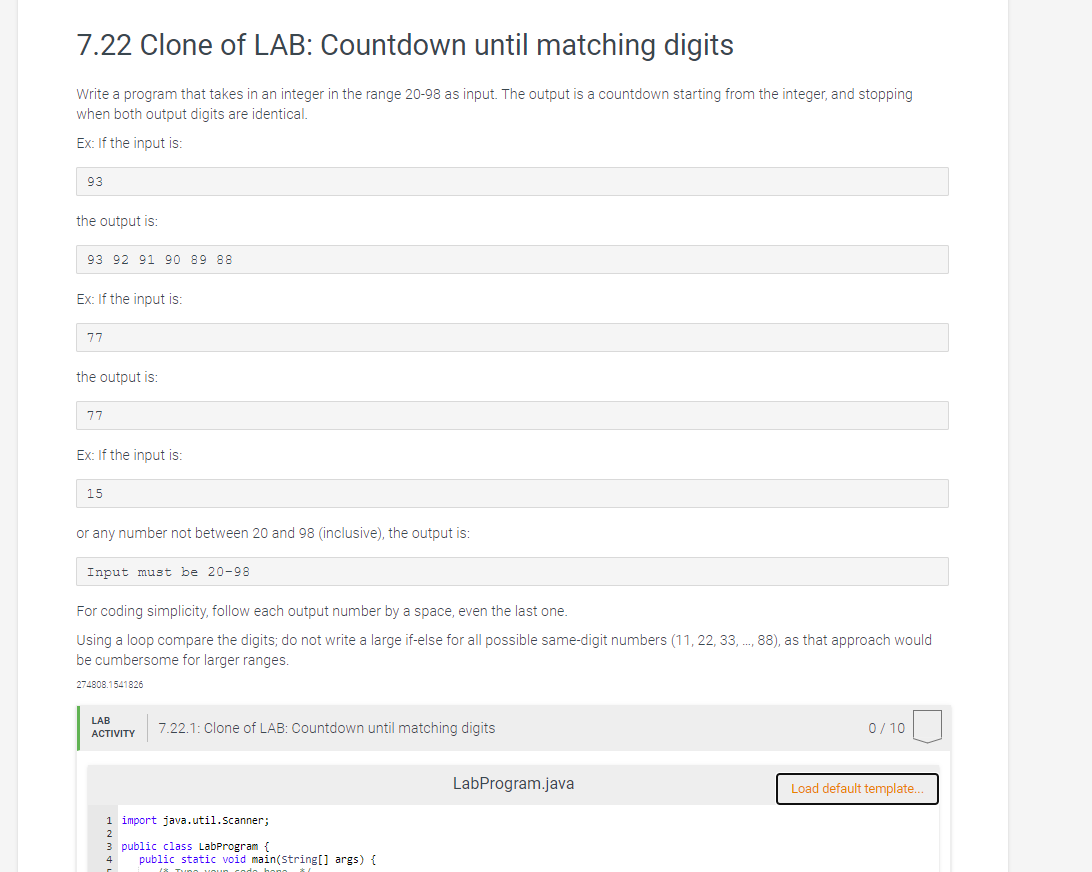
Task: Click the 7.22.1 activity title bar
Action: click(327, 727)
